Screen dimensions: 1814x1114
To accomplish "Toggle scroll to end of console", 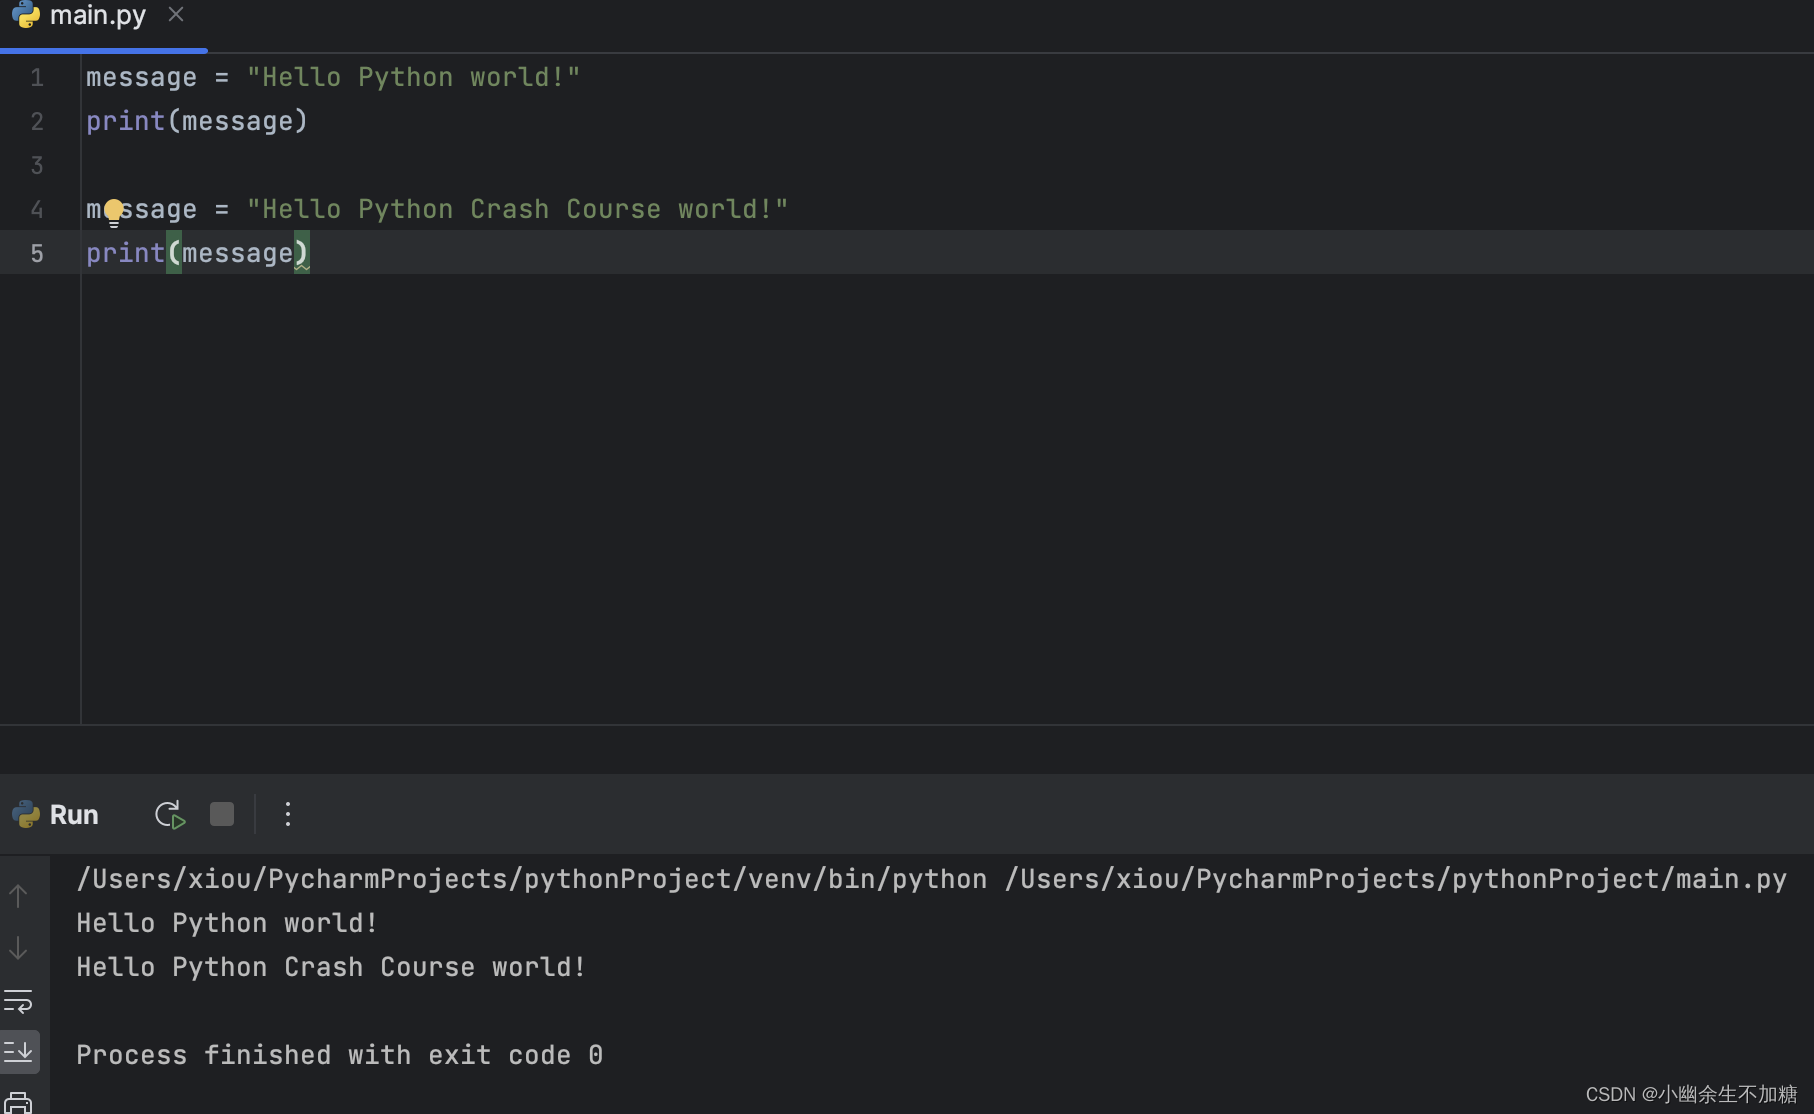I will [19, 1052].
